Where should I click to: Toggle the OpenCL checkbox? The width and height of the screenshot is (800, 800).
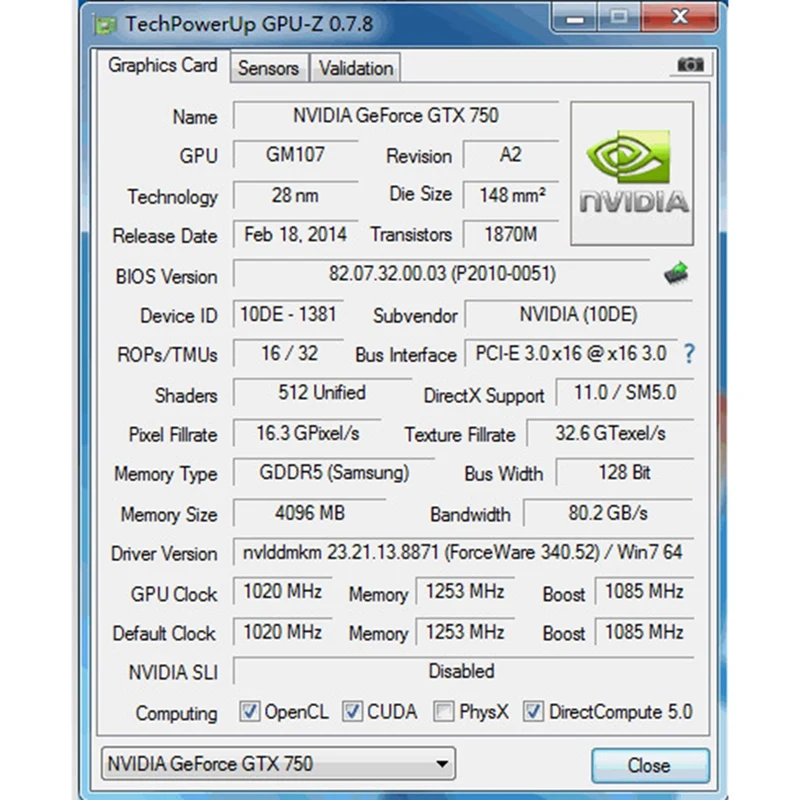[249, 711]
